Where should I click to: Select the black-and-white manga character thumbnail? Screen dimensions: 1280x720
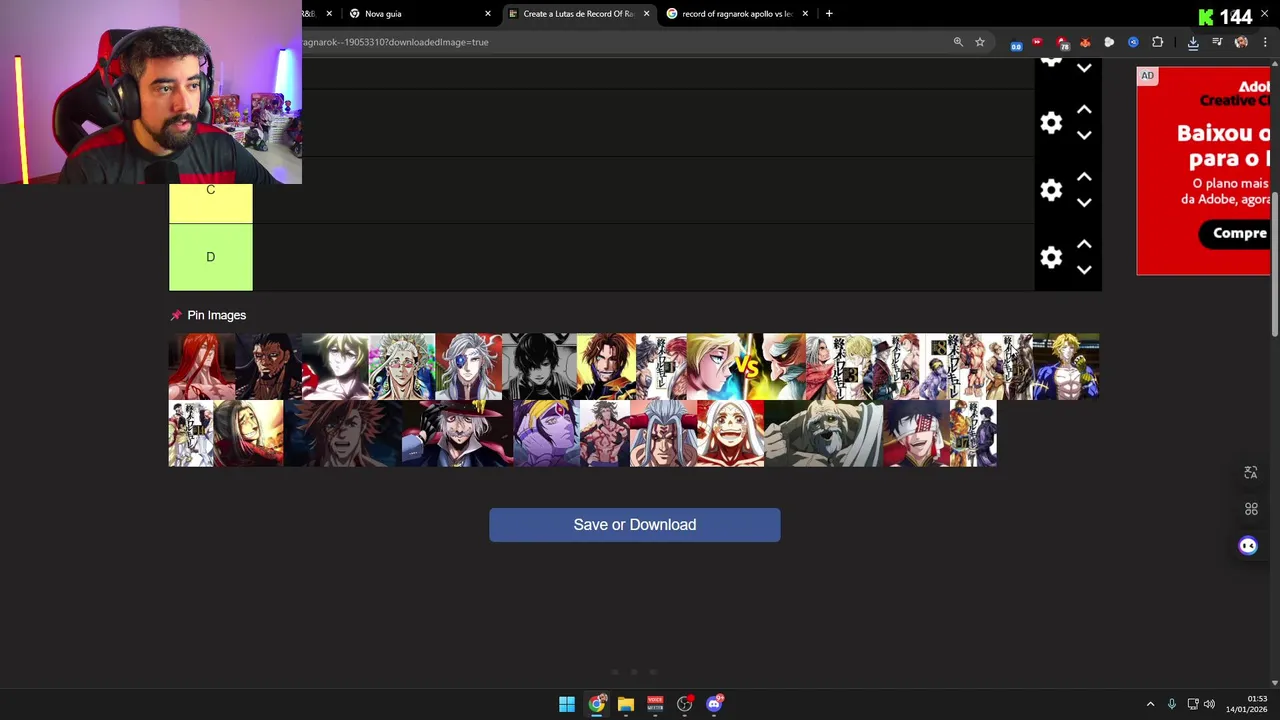[x=539, y=367]
